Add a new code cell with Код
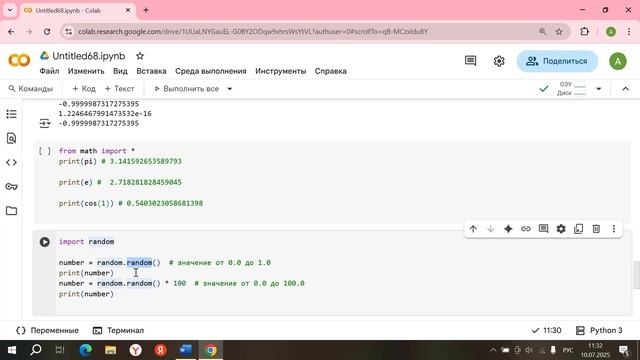The height and width of the screenshot is (360, 640). click(x=84, y=89)
